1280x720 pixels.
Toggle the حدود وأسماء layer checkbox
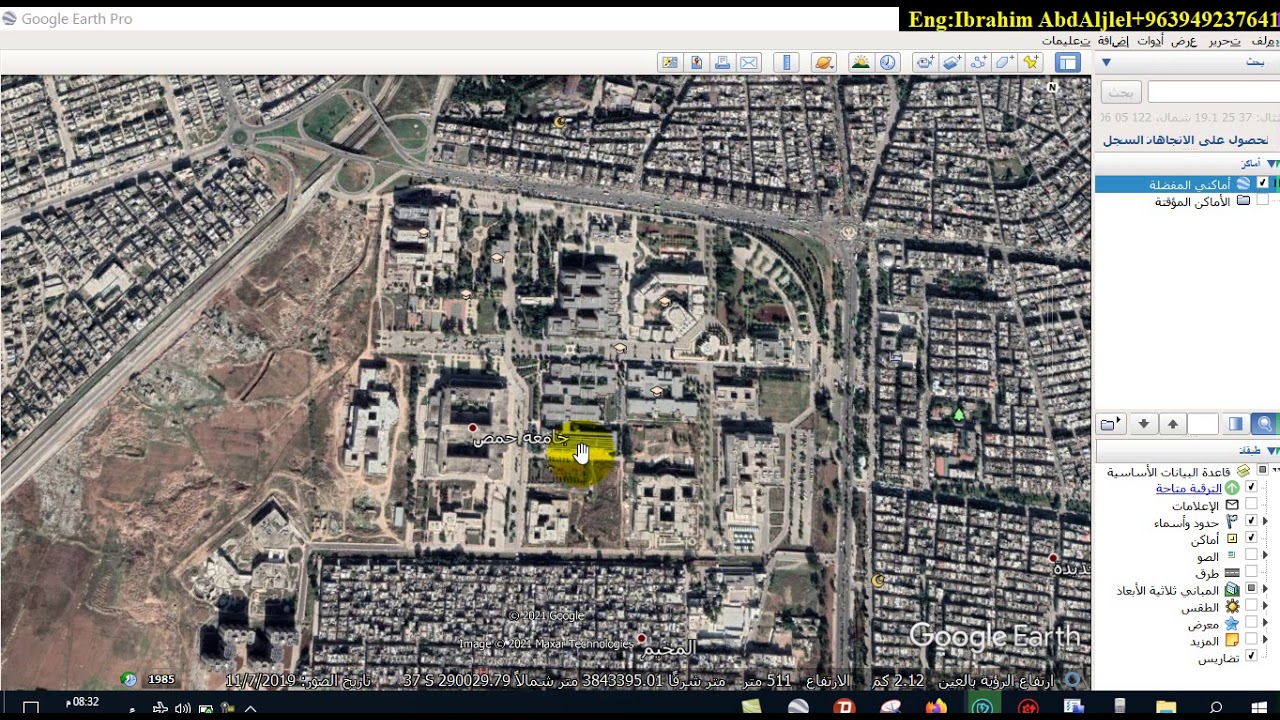tap(1250, 521)
